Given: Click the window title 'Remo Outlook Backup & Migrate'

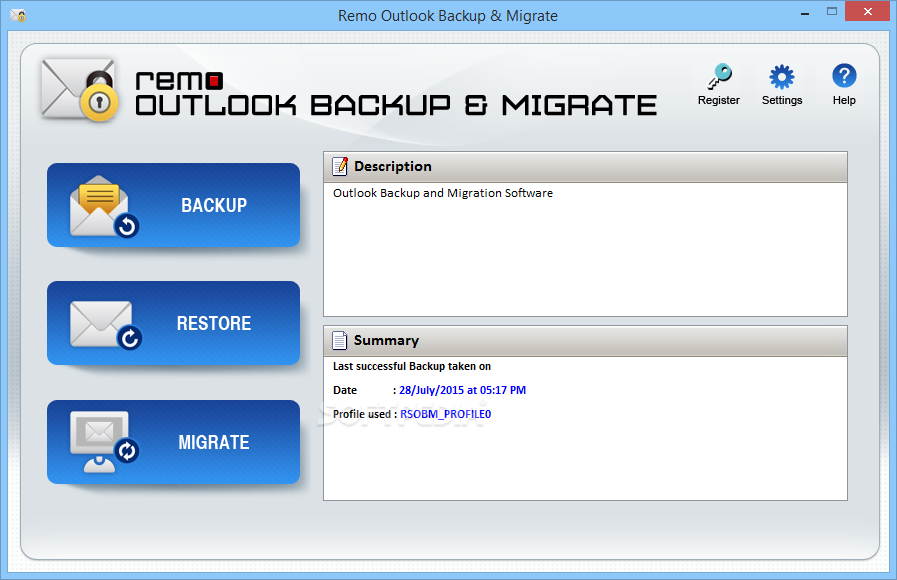Looking at the screenshot, I should 447,16.
